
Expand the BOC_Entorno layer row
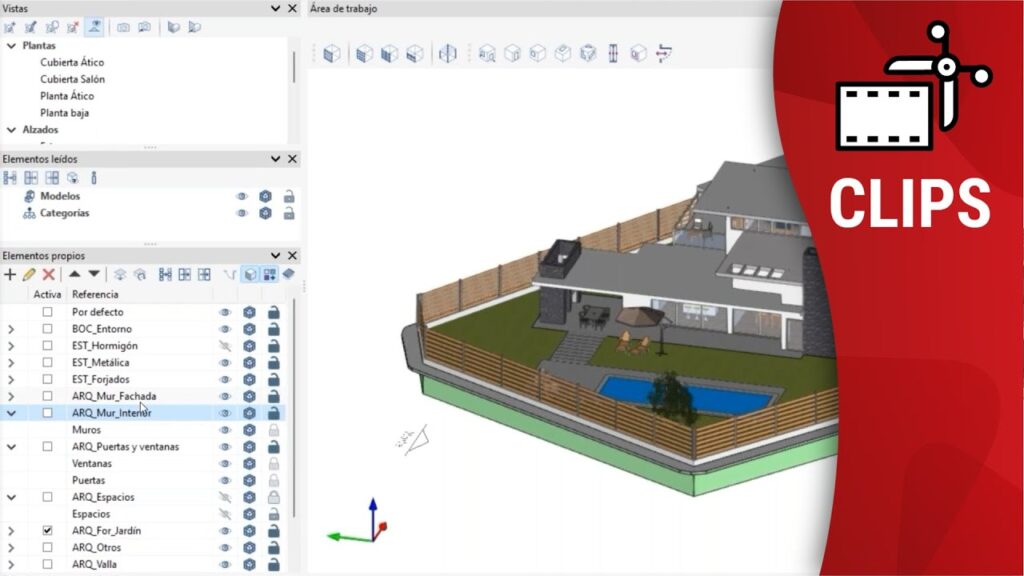11,329
